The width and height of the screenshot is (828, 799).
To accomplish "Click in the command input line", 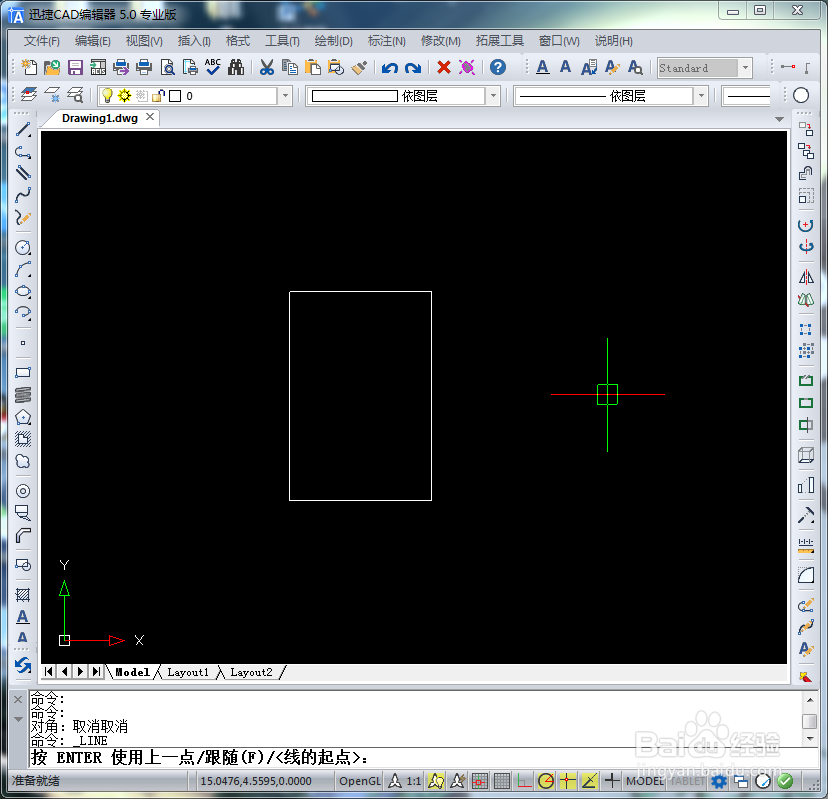I will tap(417, 757).
